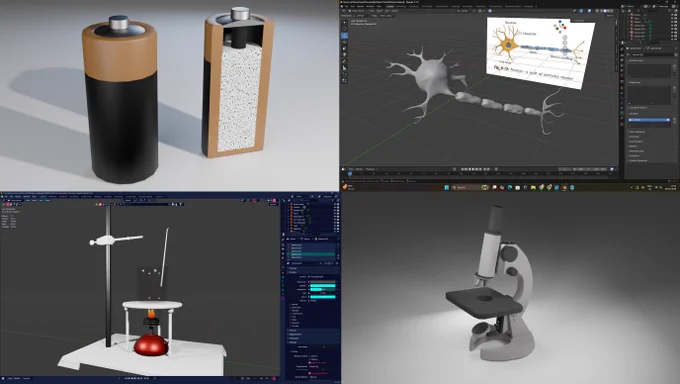The height and width of the screenshot is (384, 680).
Task: Select the 3D Cursor tool in neuron window
Action: point(344,29)
